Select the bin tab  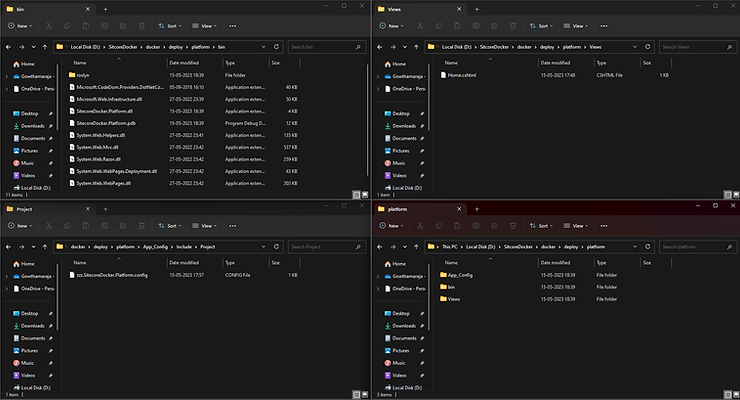click(47, 9)
